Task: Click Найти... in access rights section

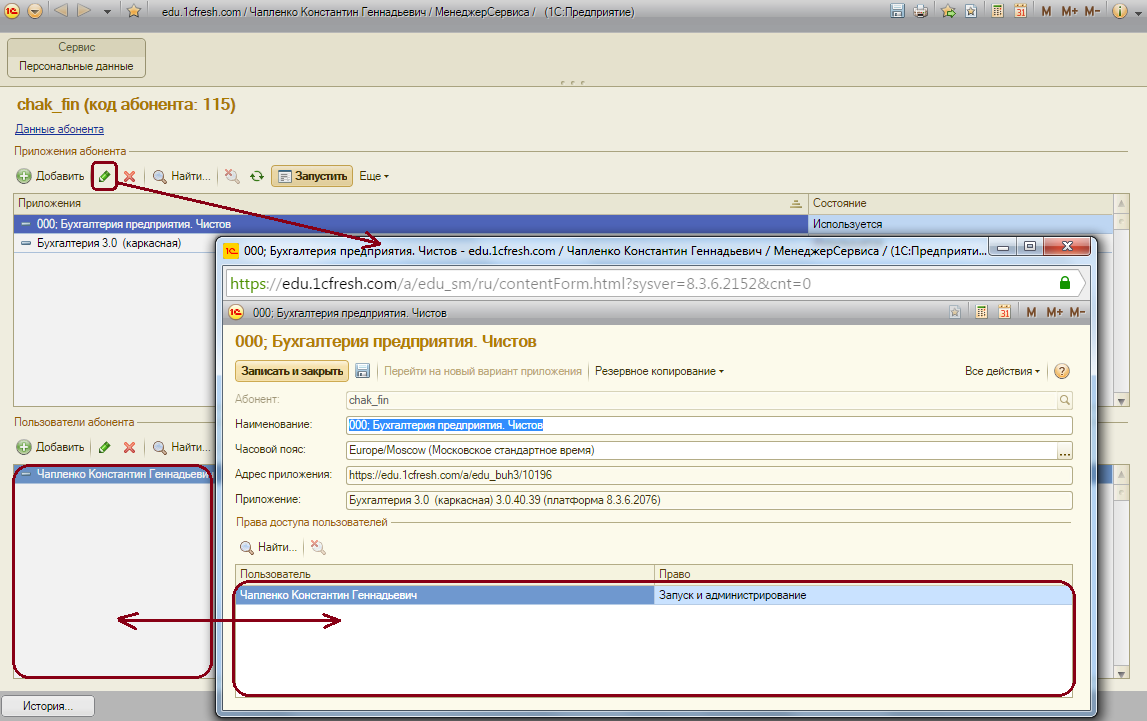Action: coord(268,547)
